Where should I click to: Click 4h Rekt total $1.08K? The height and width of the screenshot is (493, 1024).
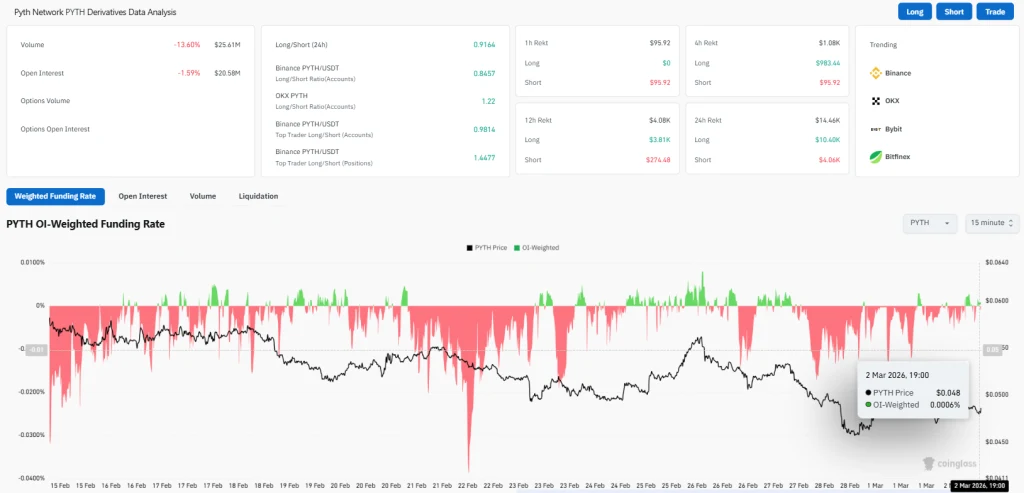[x=829, y=43]
